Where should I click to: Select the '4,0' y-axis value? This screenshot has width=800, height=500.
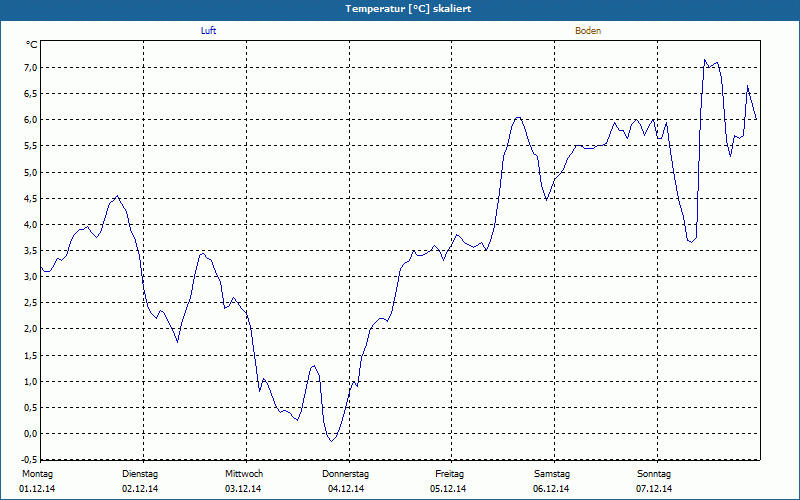point(31,224)
